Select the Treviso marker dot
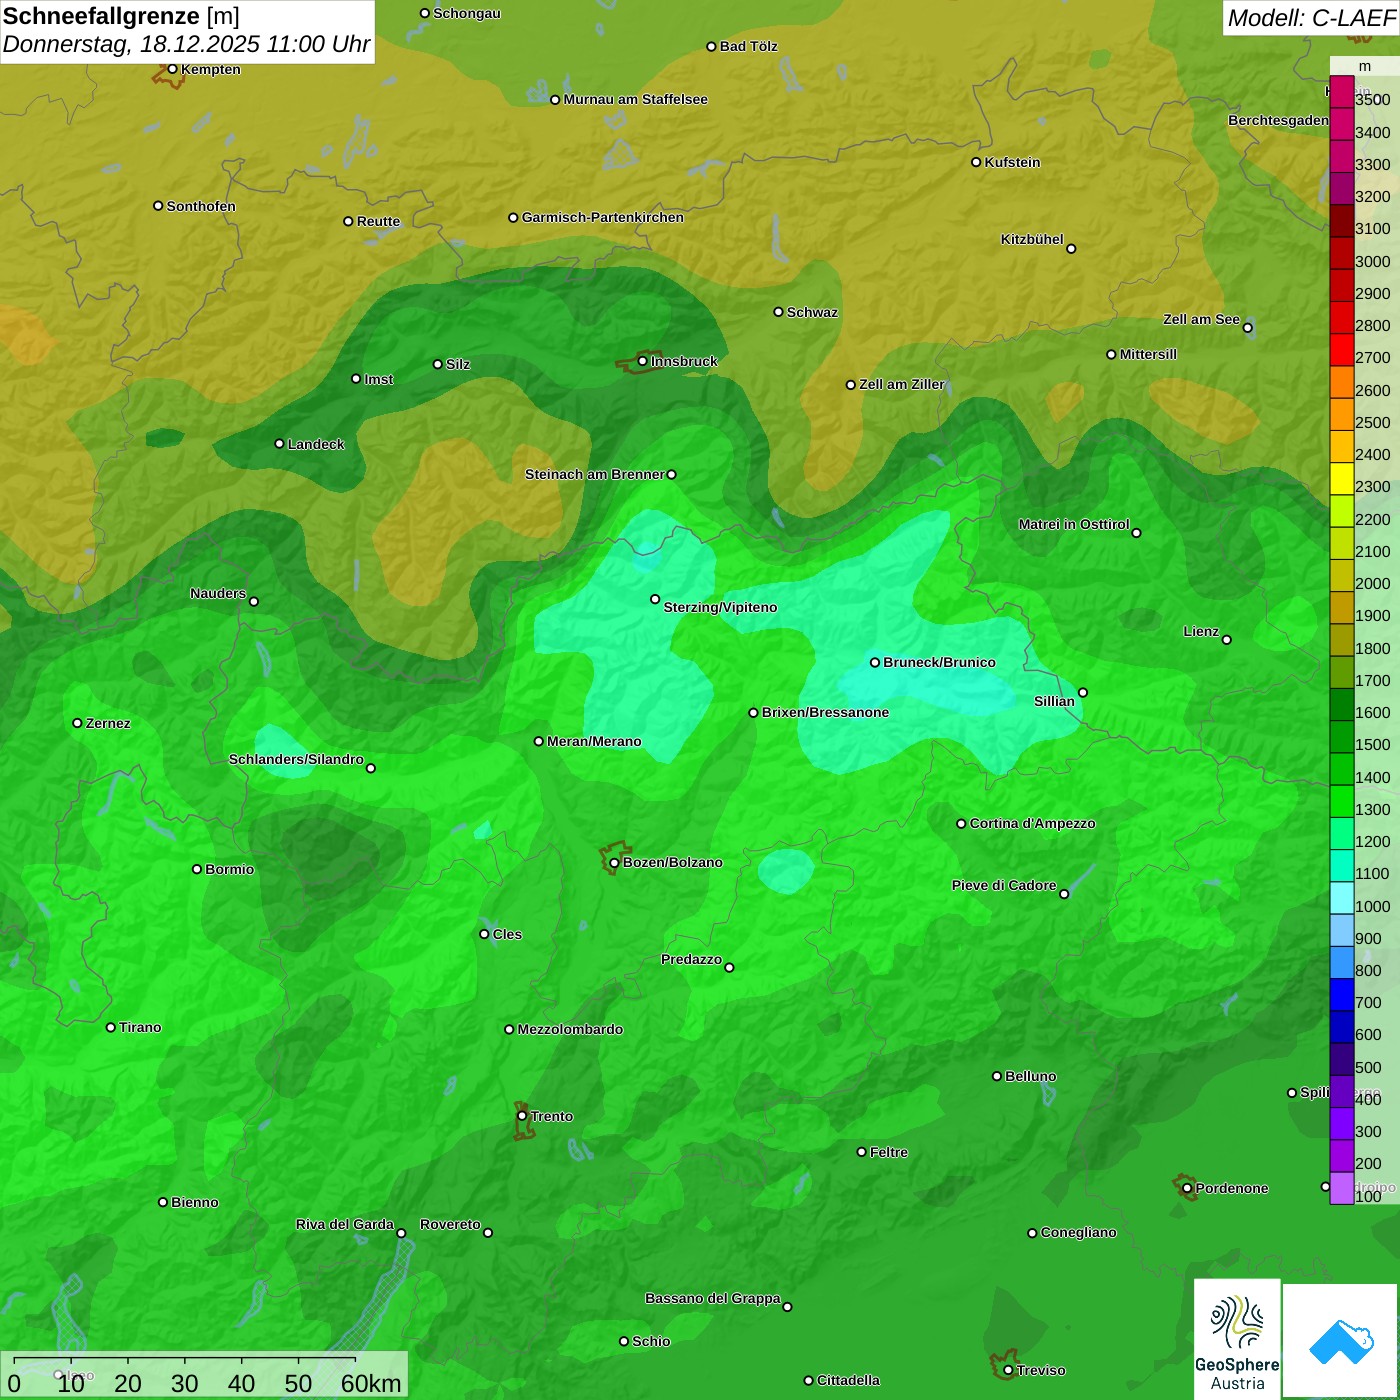 point(1008,1370)
